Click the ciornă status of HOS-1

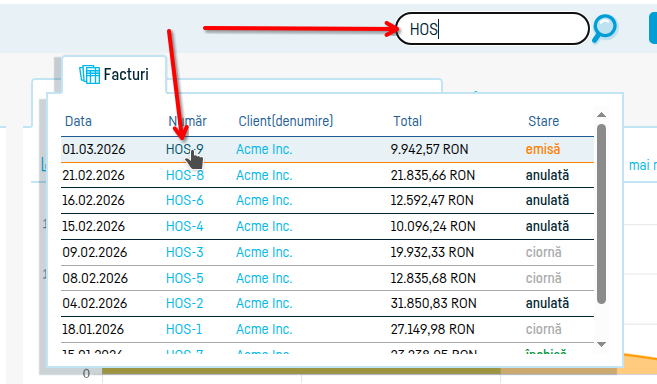pyautogui.click(x=543, y=330)
